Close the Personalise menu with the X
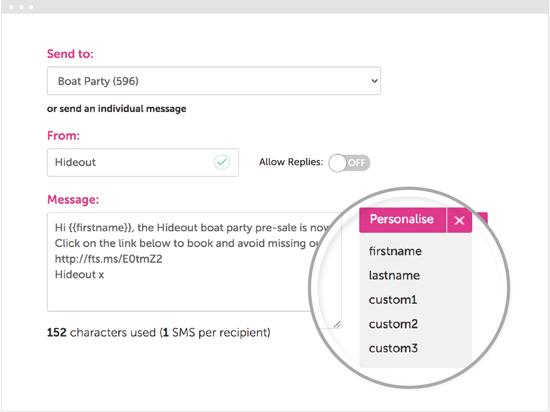The width and height of the screenshot is (550, 412). click(x=459, y=220)
